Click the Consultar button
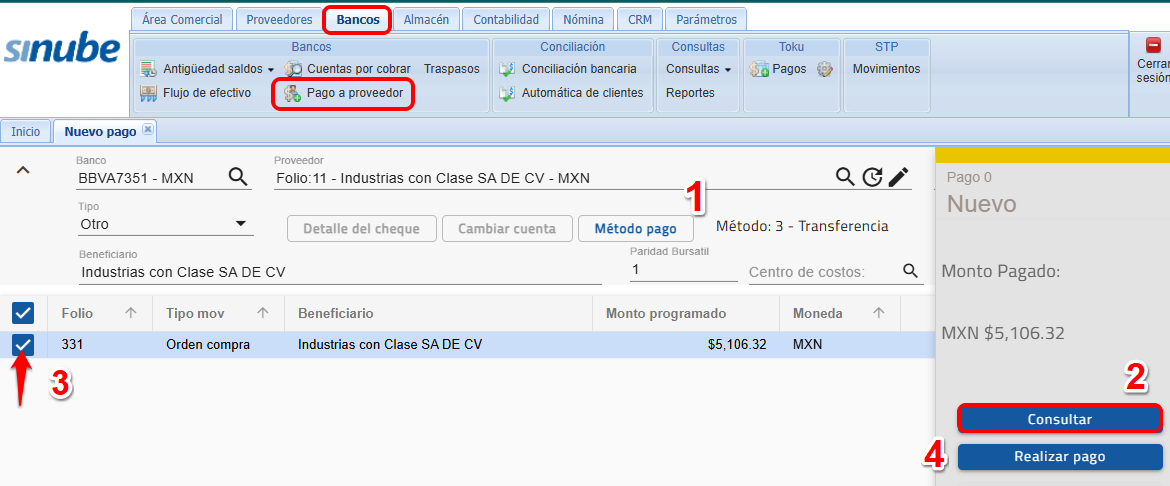Viewport: 1170px width, 486px height. 1060,419
